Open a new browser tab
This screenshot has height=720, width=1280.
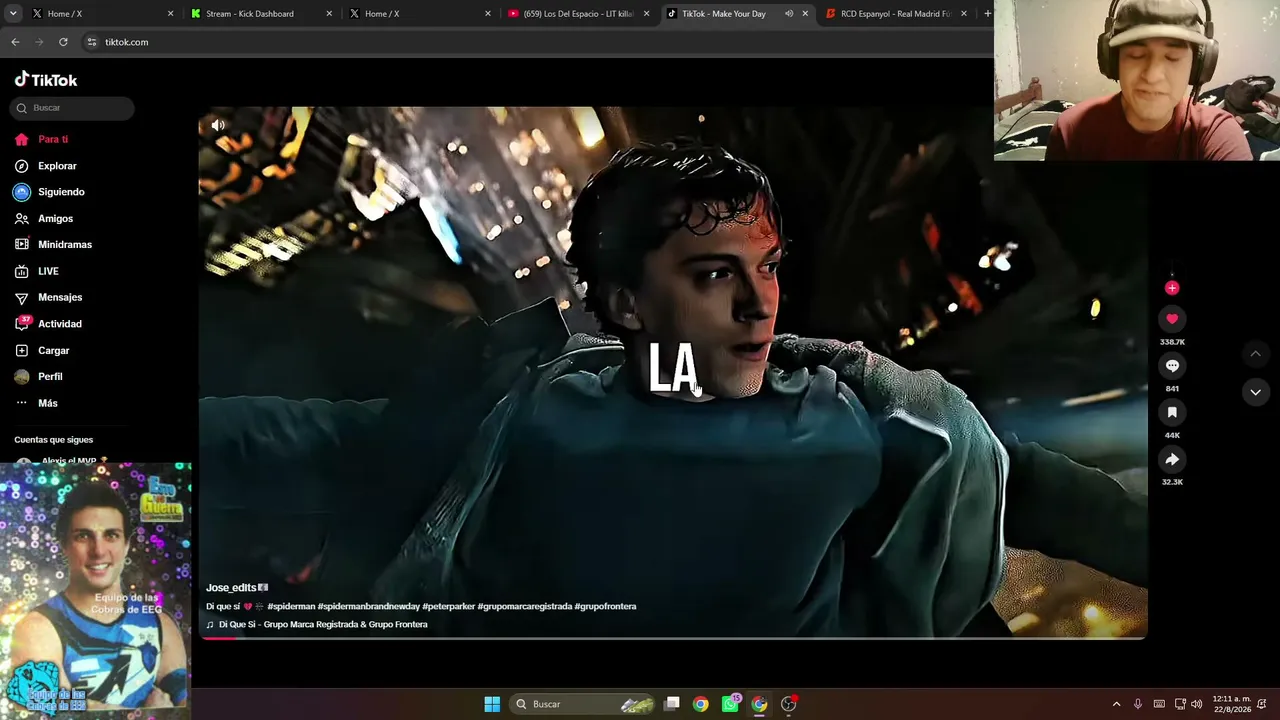coord(987,14)
